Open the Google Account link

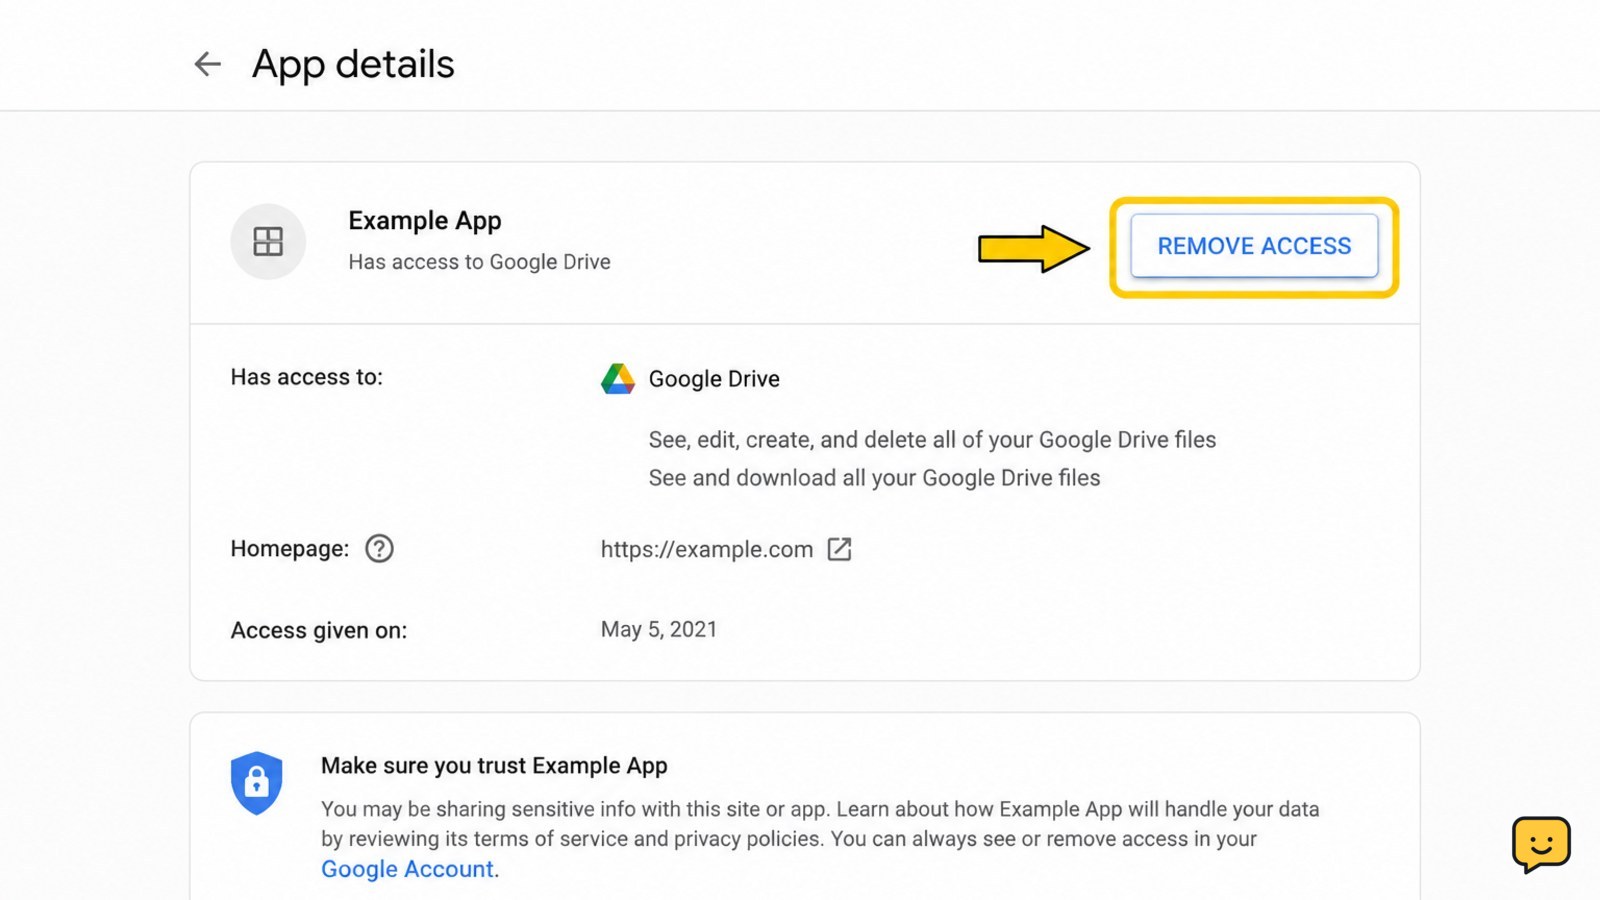tap(407, 869)
